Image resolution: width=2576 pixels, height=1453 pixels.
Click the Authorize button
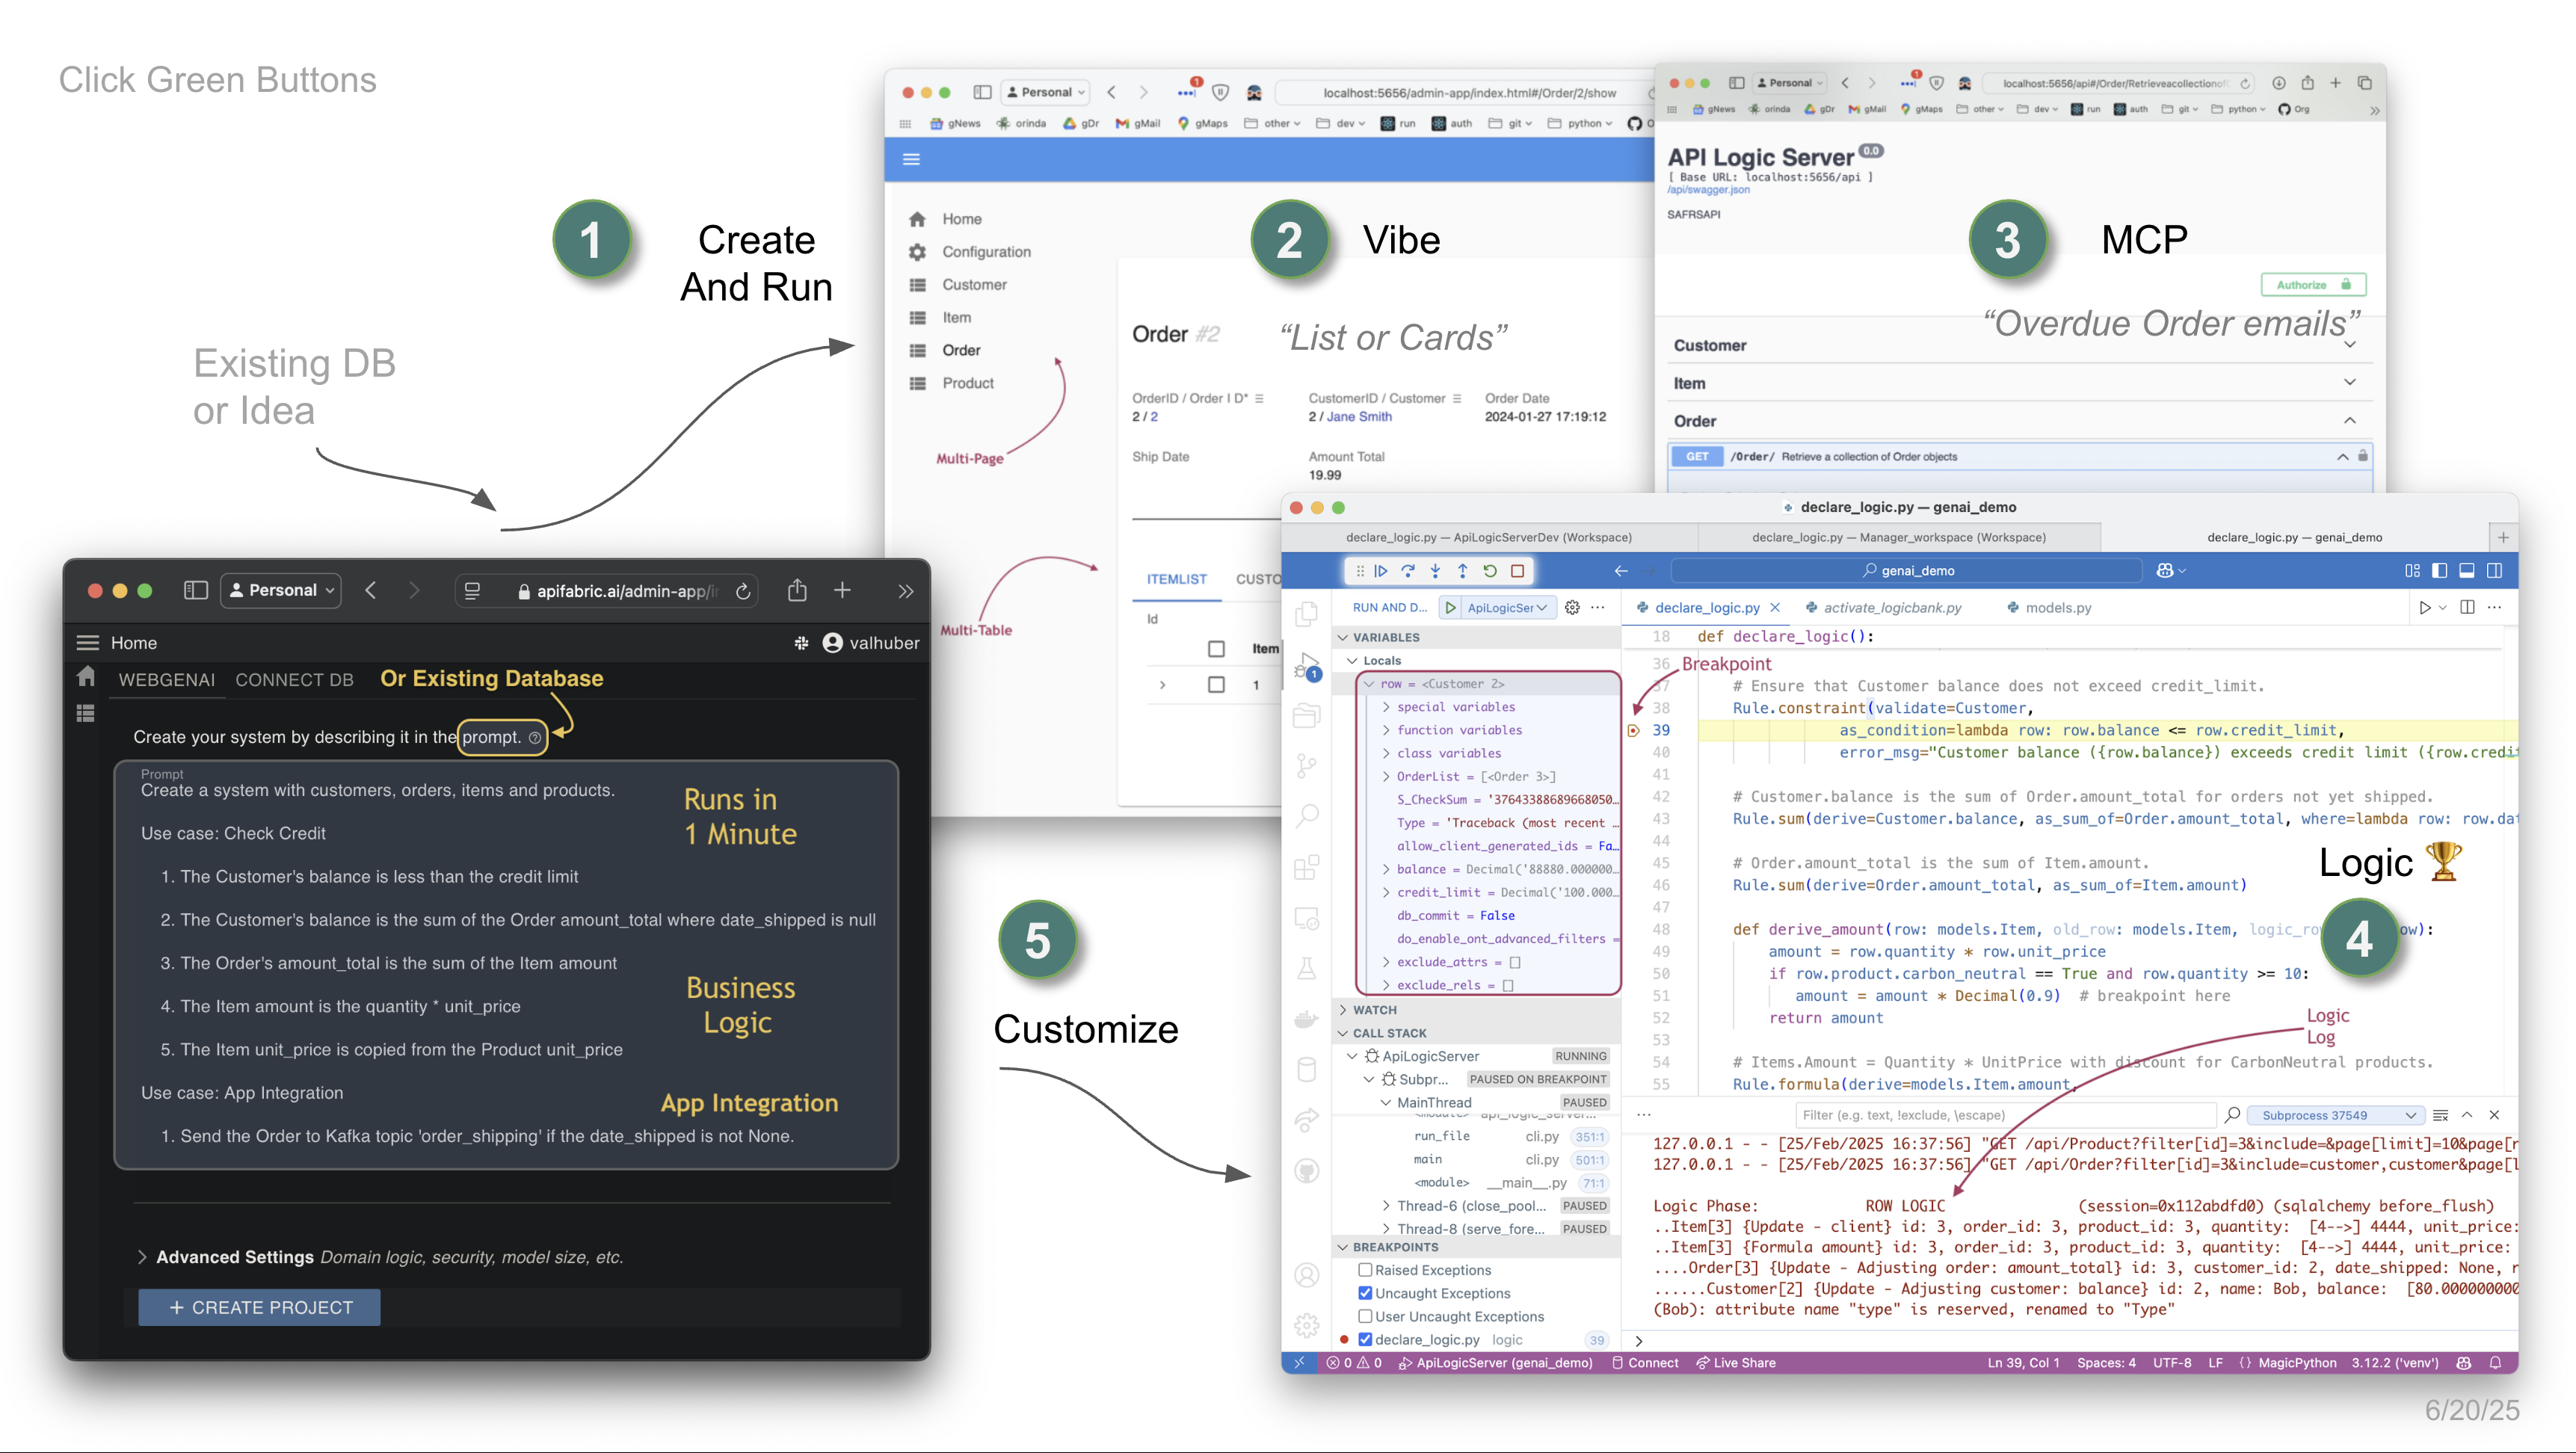[x=2313, y=285]
